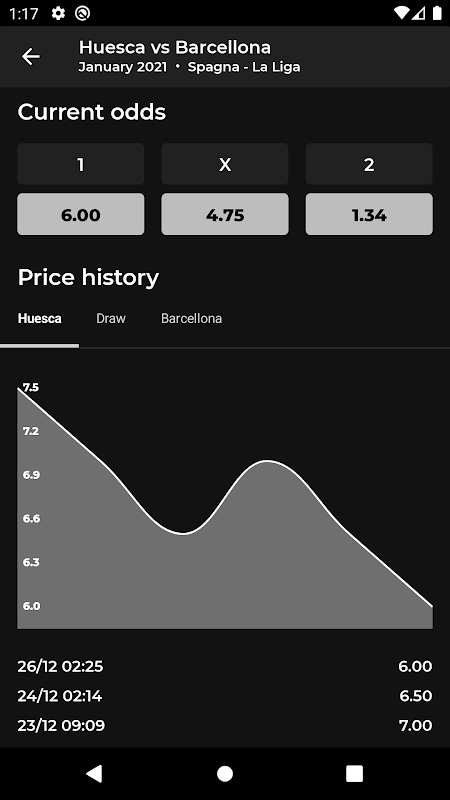Tap the recent apps square button

[x=355, y=773]
